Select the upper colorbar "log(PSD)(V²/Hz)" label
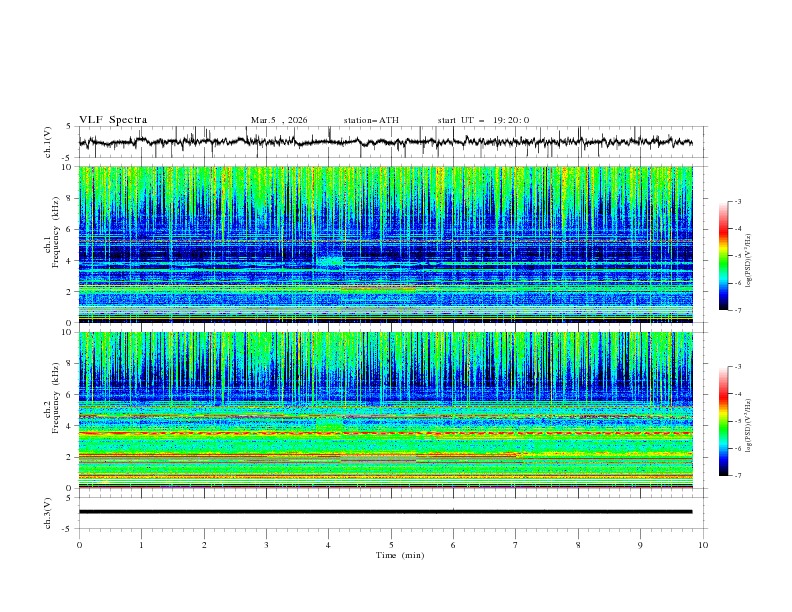Image resolution: width=792 pixels, height=612 pixels. point(749,261)
